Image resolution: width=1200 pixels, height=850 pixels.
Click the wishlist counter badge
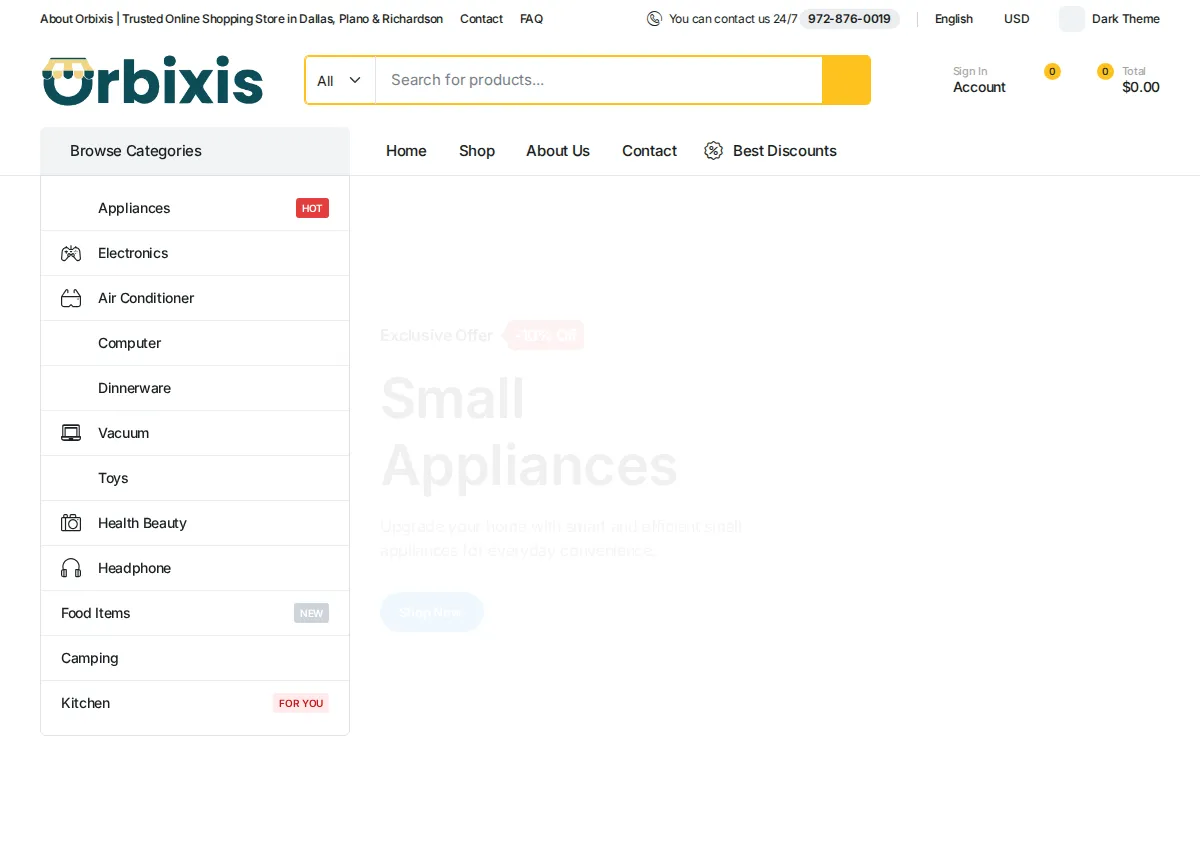1052,71
